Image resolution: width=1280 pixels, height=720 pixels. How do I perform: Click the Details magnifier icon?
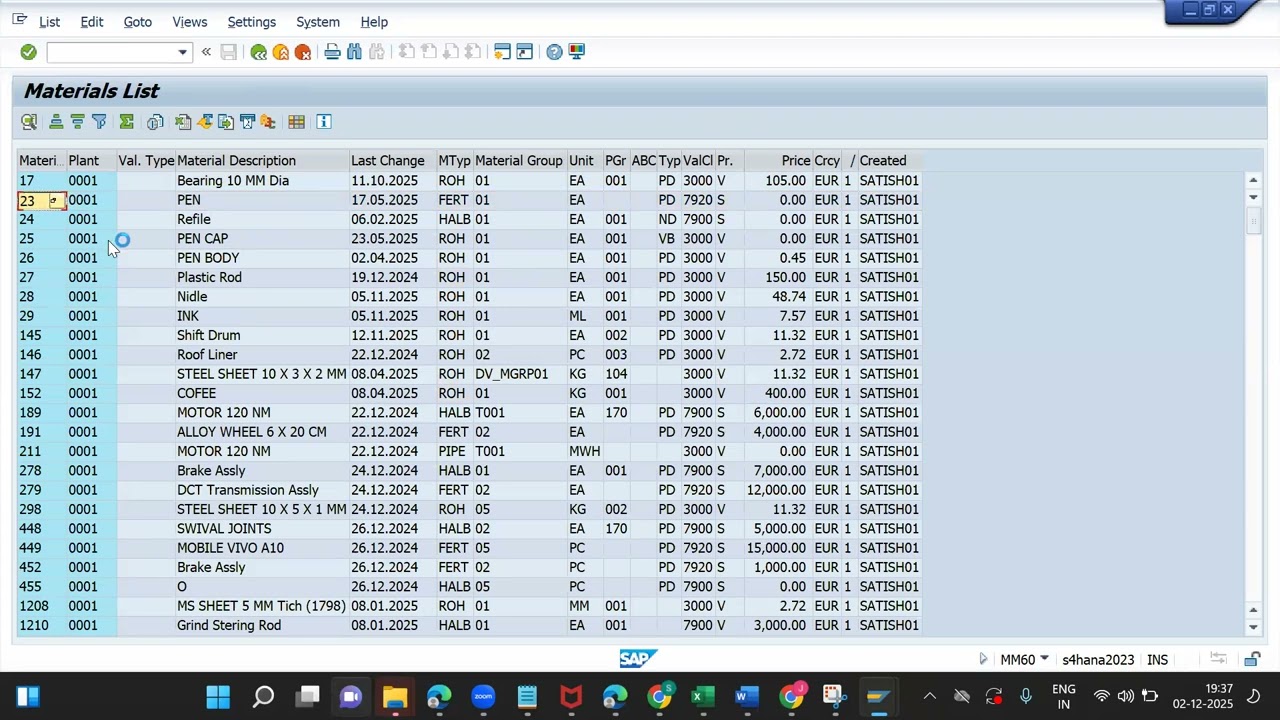coord(29,122)
